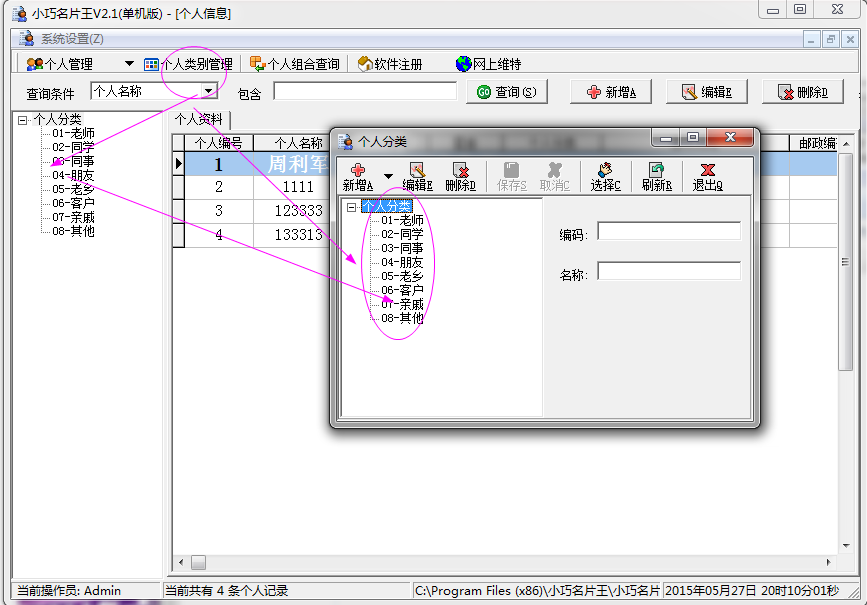
Task: Click status bar text 当前操作员: Admin
Action: click(x=69, y=591)
